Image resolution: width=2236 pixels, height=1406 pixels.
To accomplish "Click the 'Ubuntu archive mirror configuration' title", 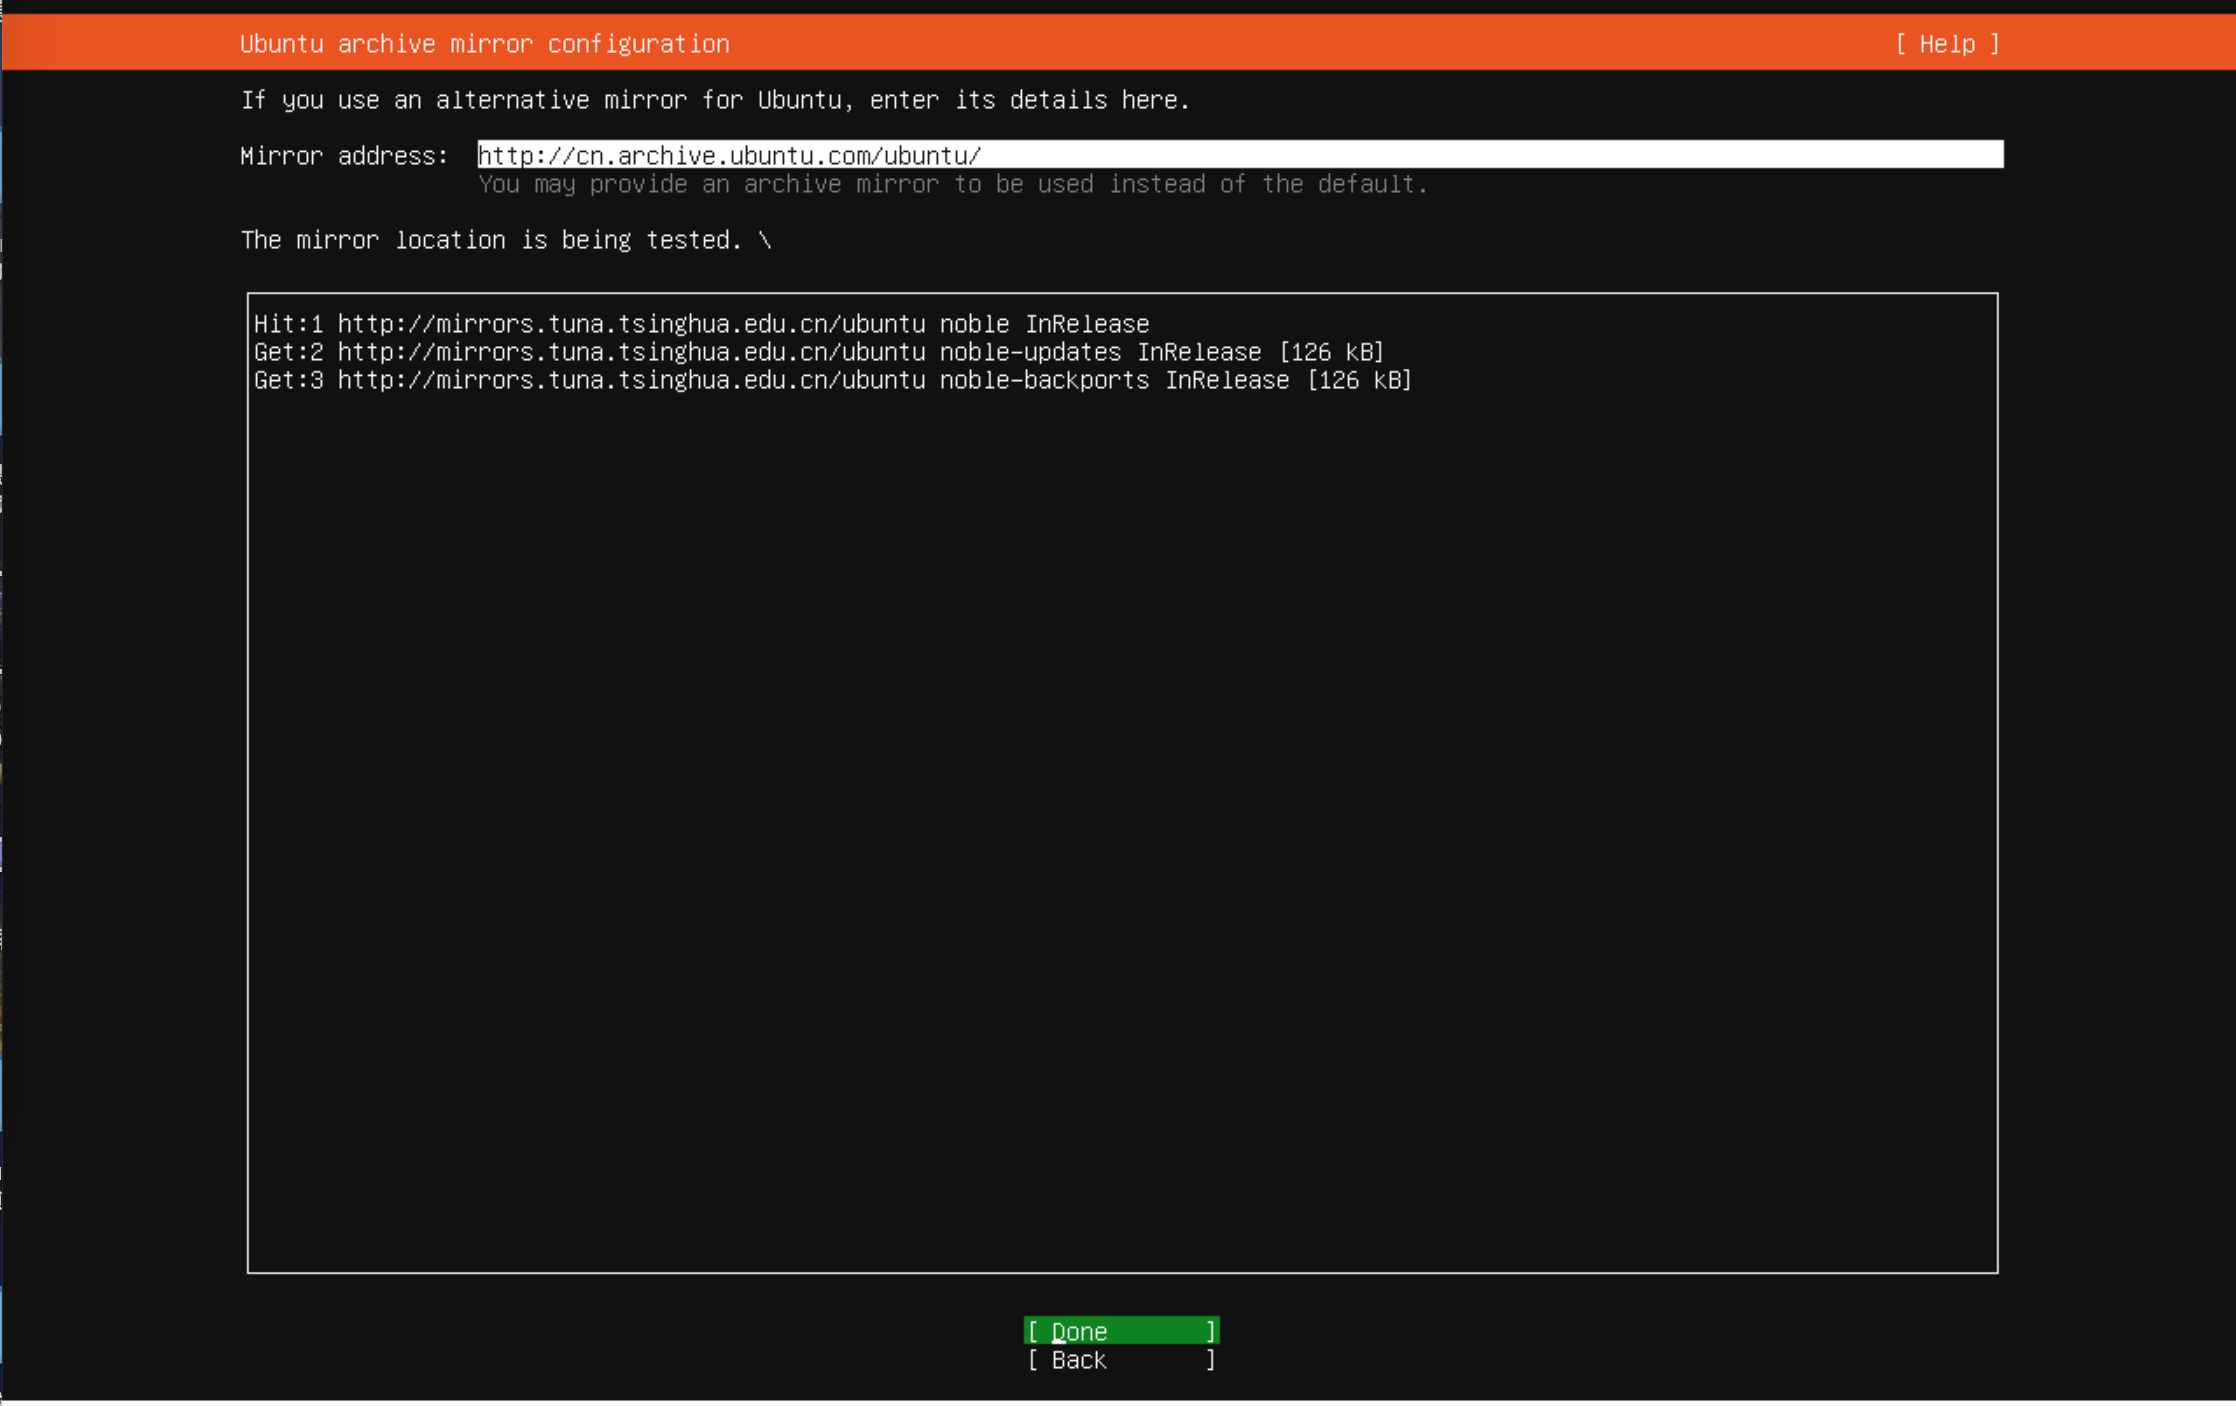I will (x=484, y=44).
